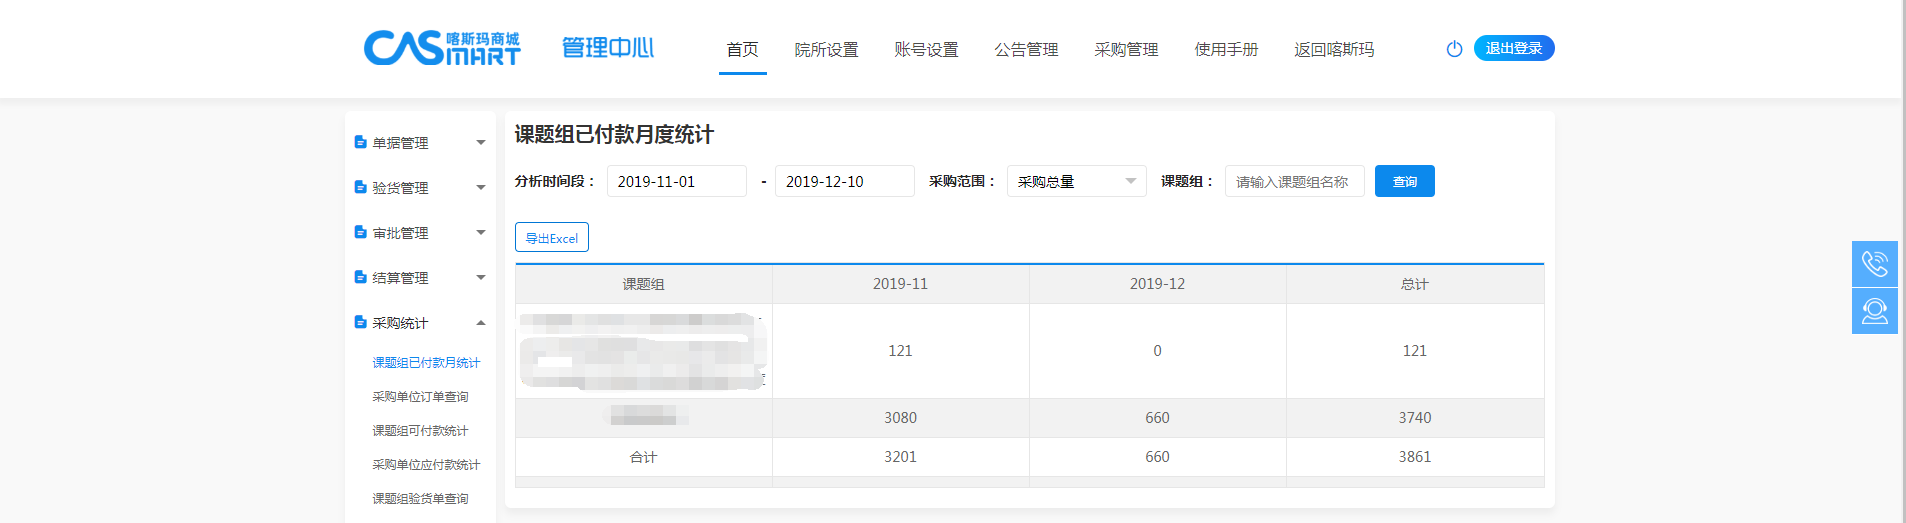Expand the 单据管理 sidebar arrow
Viewport: 1906px width, 523px height.
481,143
